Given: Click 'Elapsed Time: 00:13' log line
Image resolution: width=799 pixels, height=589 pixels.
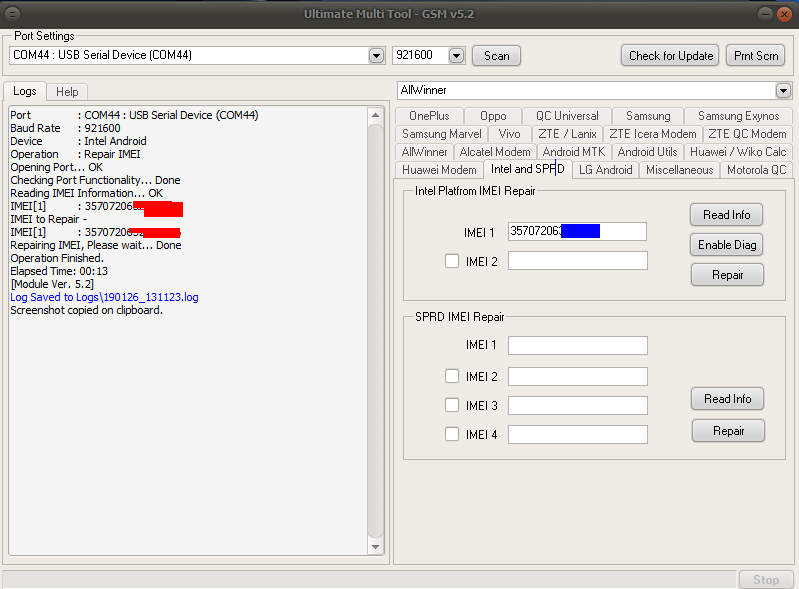Looking at the screenshot, I should point(59,271).
